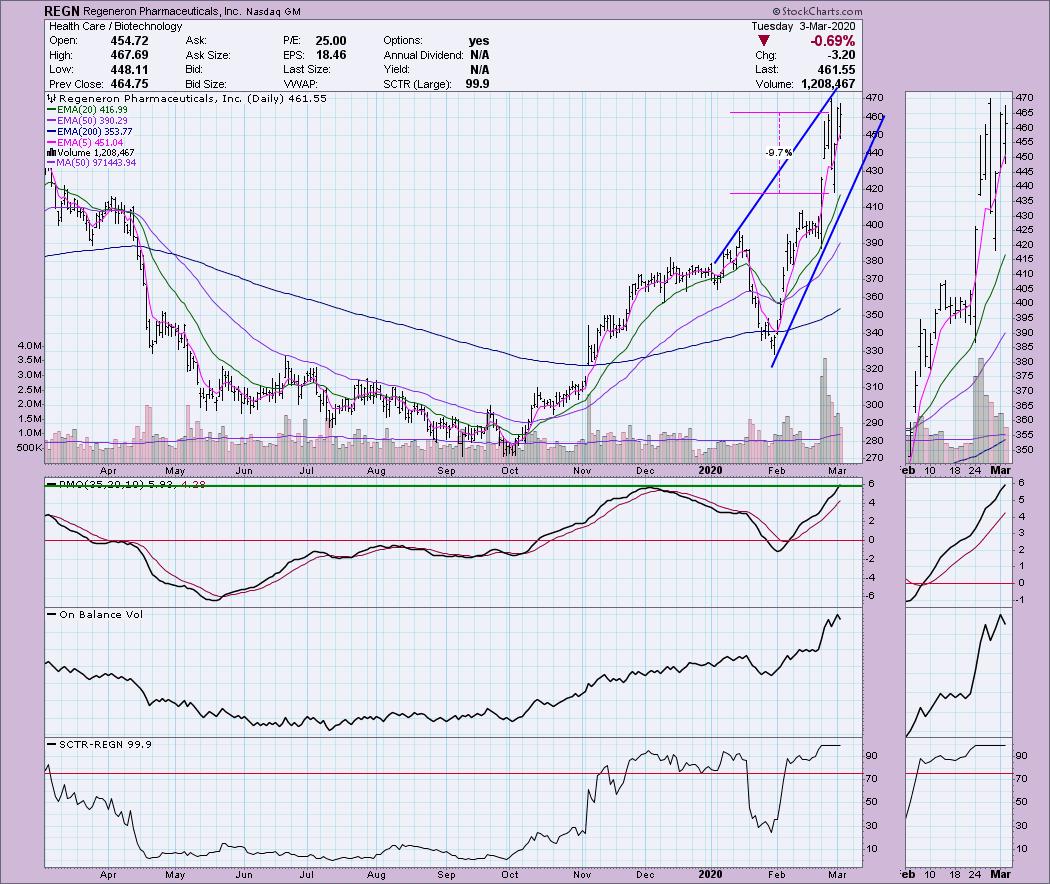This screenshot has height=884, width=1050.
Task: Click the MA(50) 971443.94 legend entry
Action: point(91,163)
